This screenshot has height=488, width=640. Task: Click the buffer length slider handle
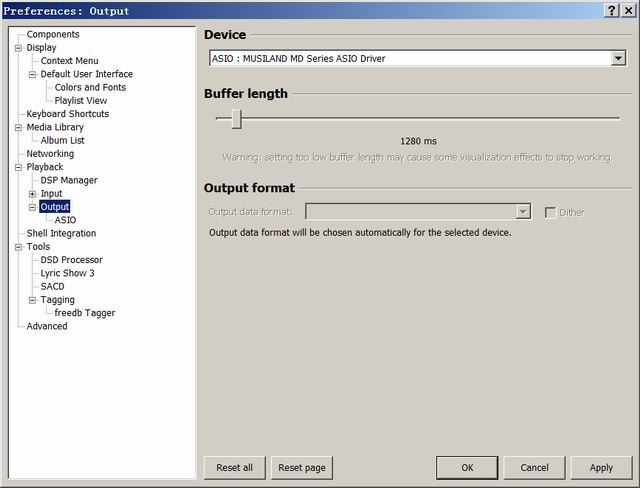(236, 119)
